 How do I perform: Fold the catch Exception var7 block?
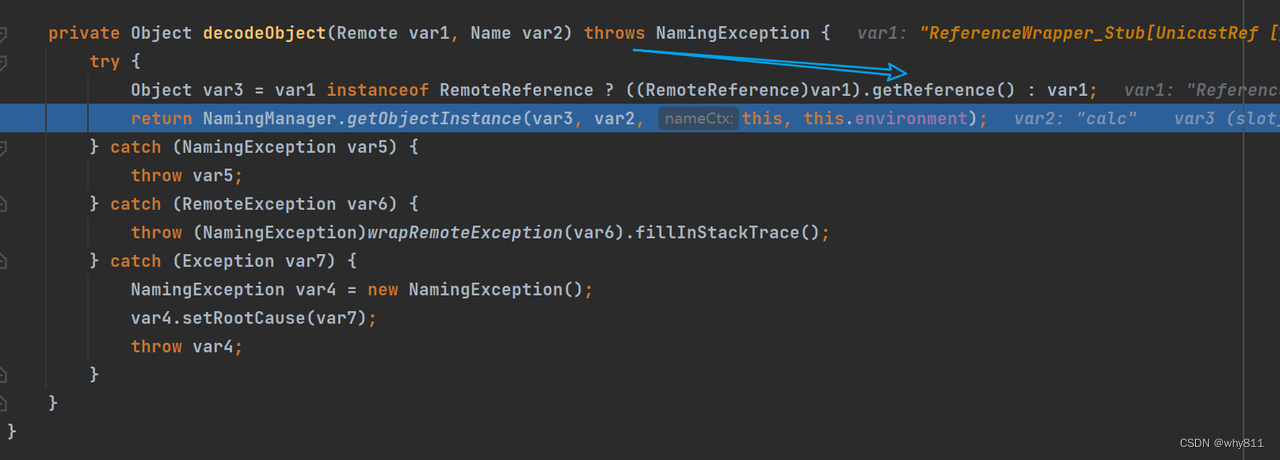tap(3, 261)
